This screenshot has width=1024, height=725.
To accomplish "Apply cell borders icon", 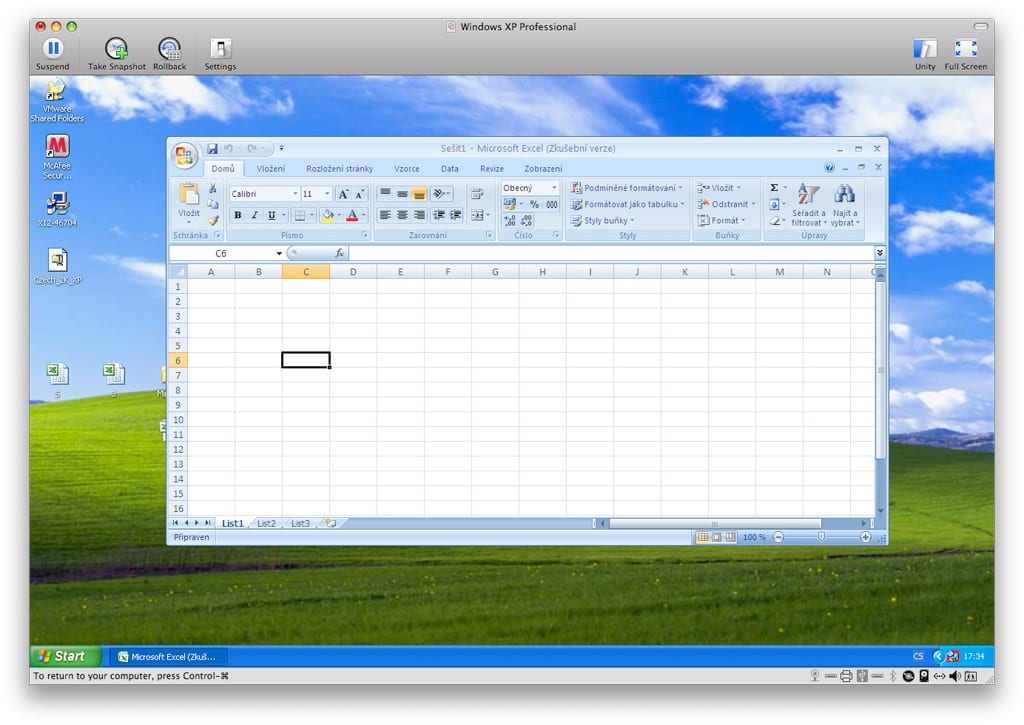I will [300, 215].
